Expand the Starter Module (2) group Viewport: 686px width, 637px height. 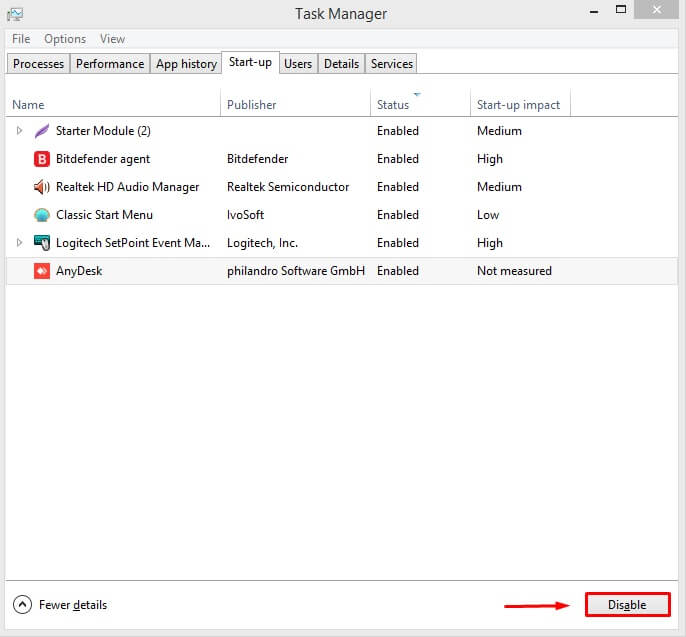tap(19, 130)
